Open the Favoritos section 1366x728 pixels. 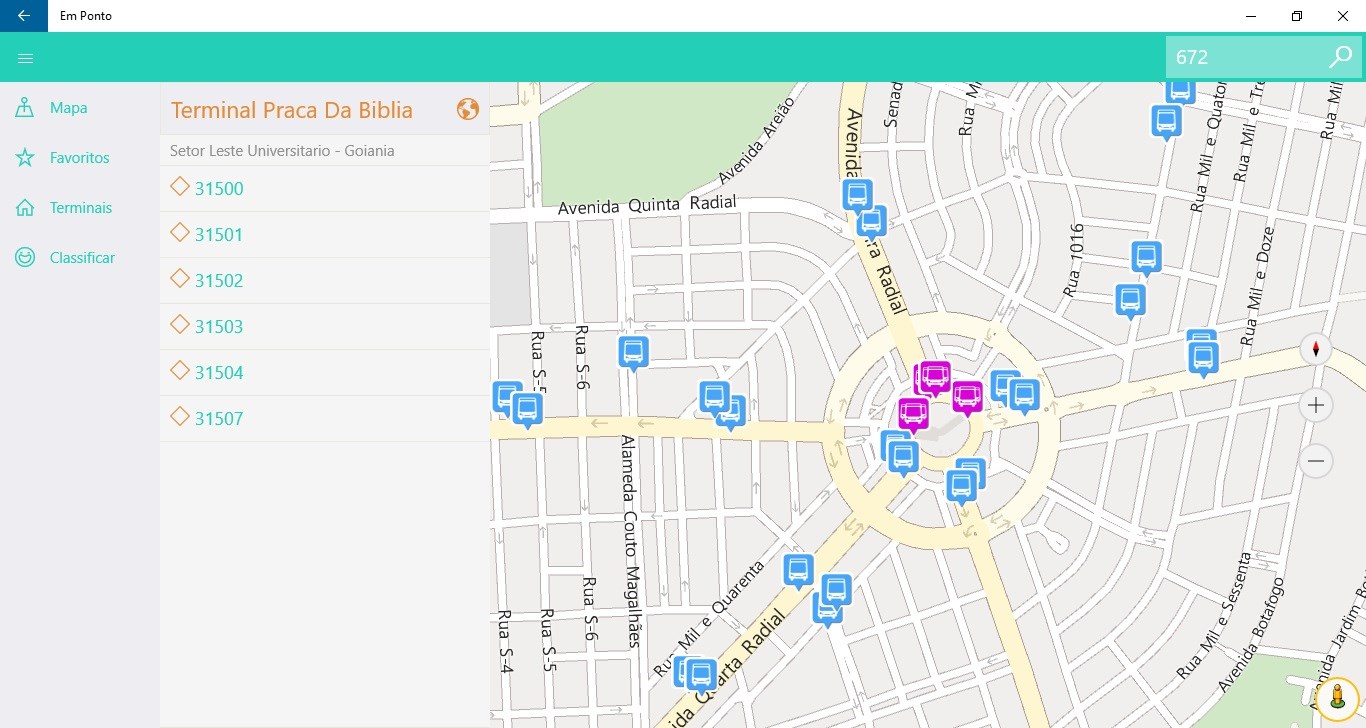(80, 158)
